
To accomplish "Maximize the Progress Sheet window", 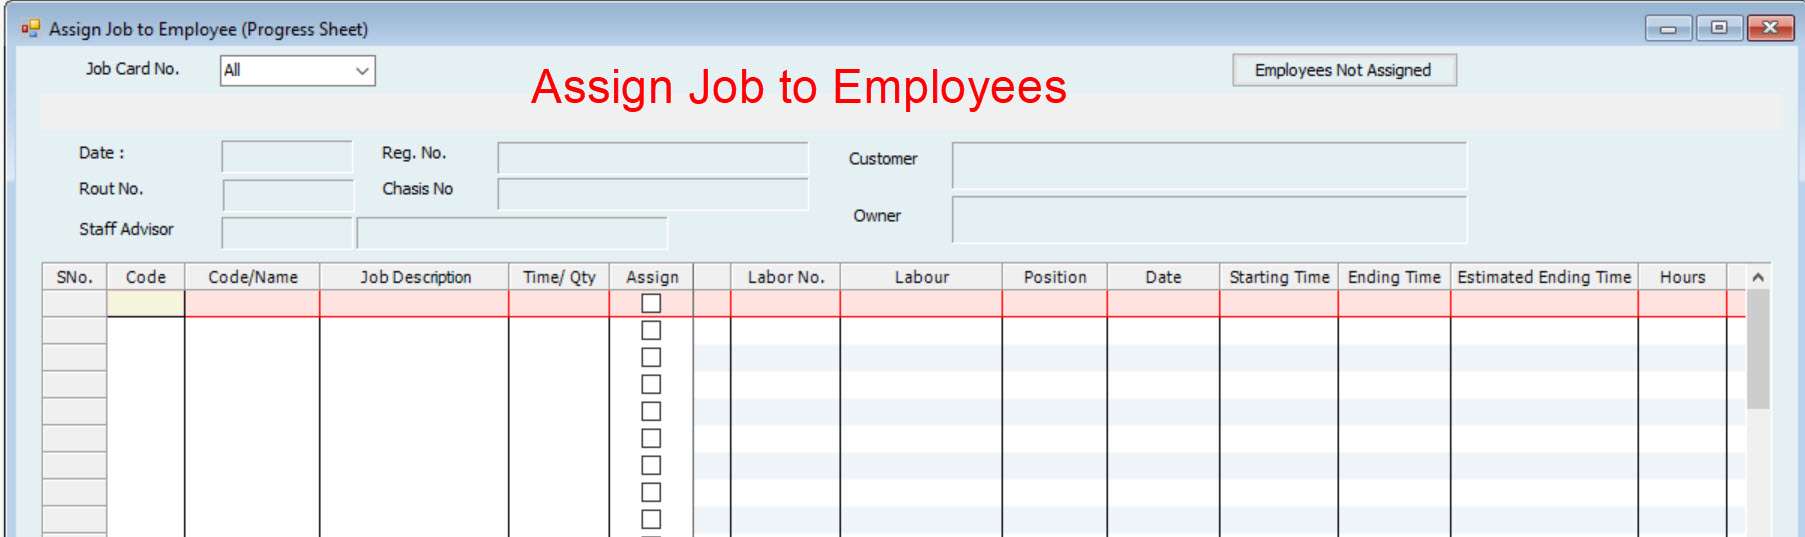I will (1719, 28).
